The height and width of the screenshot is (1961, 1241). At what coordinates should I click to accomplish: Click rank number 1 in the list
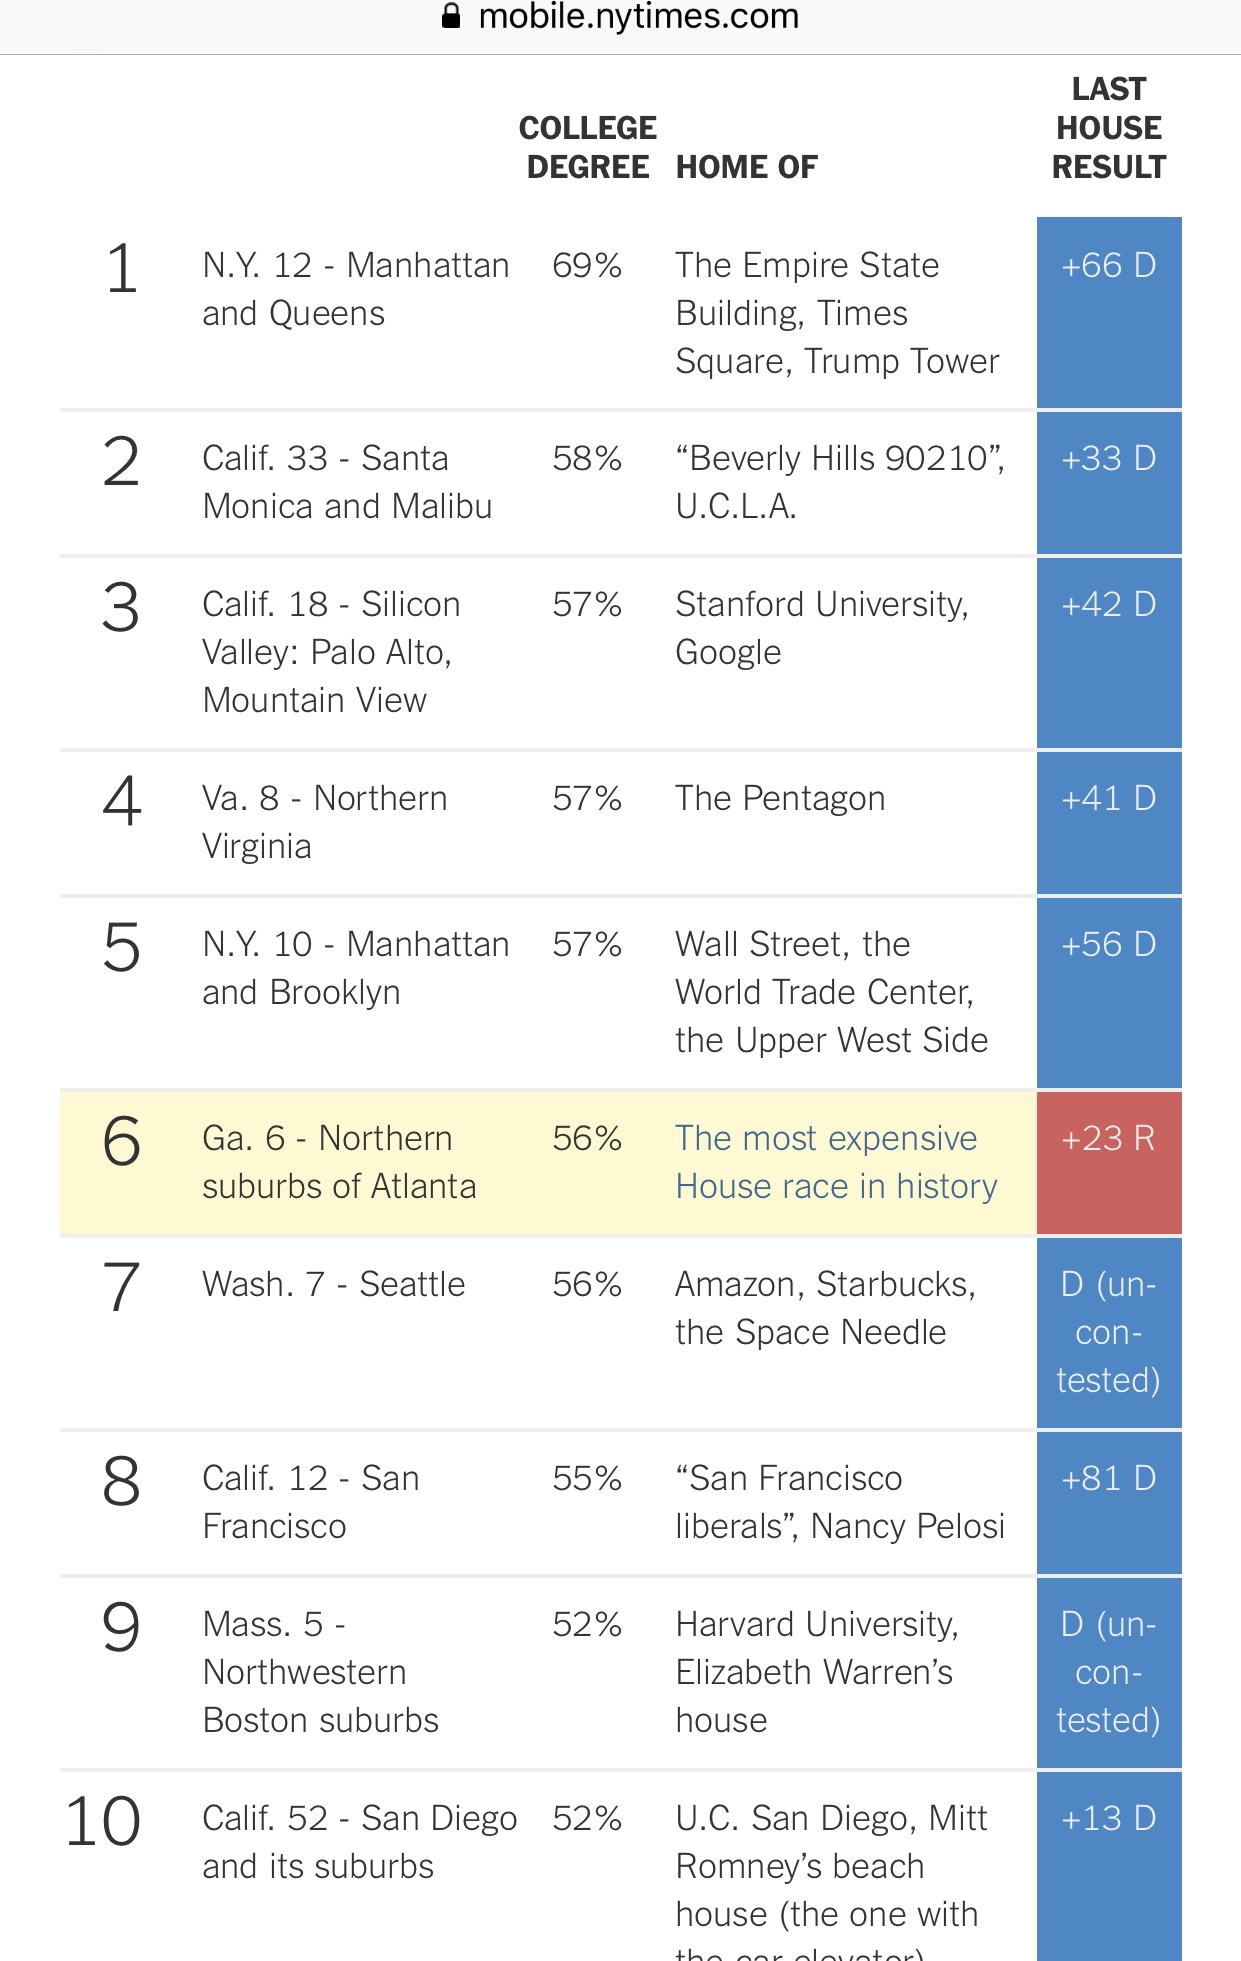pyautogui.click(x=122, y=269)
